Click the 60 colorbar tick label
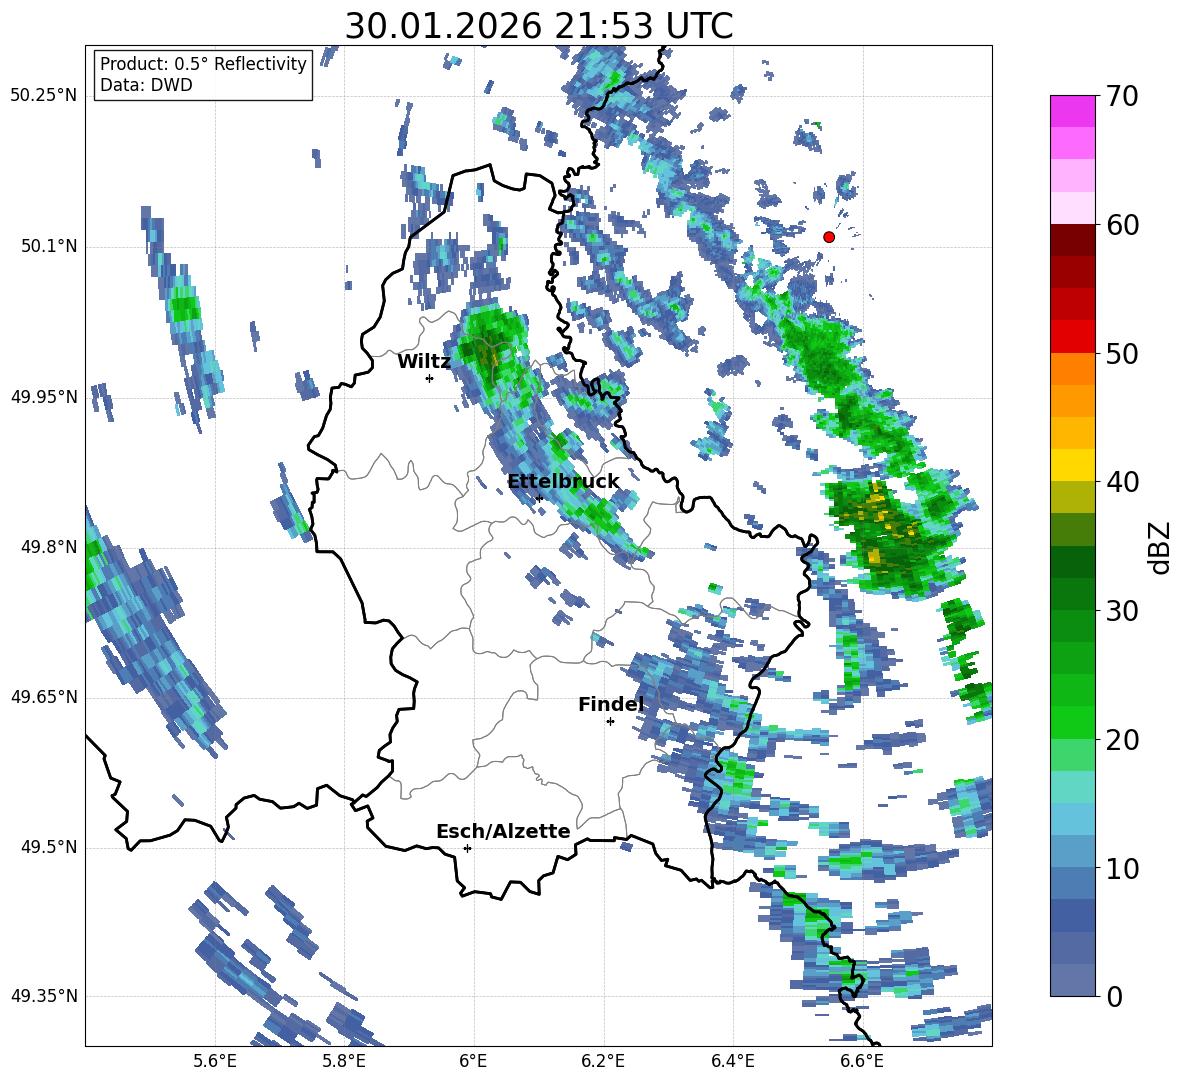The width and height of the screenshot is (1184, 1081). 1121,225
